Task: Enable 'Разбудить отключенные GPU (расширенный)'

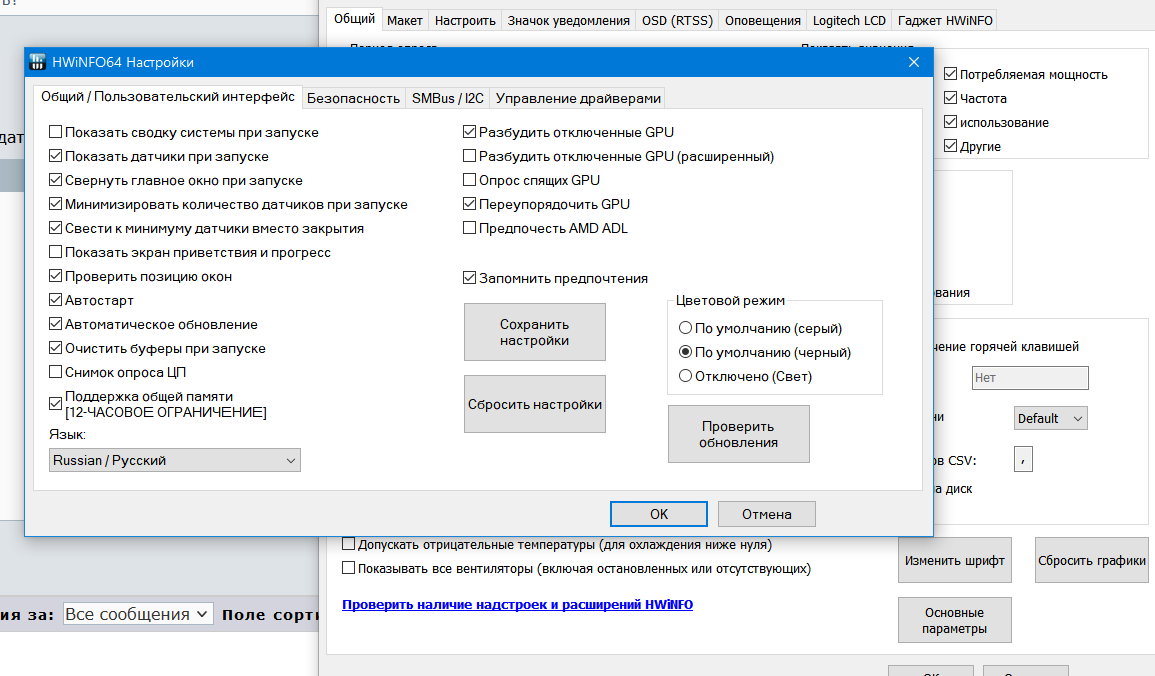Action: [x=469, y=156]
